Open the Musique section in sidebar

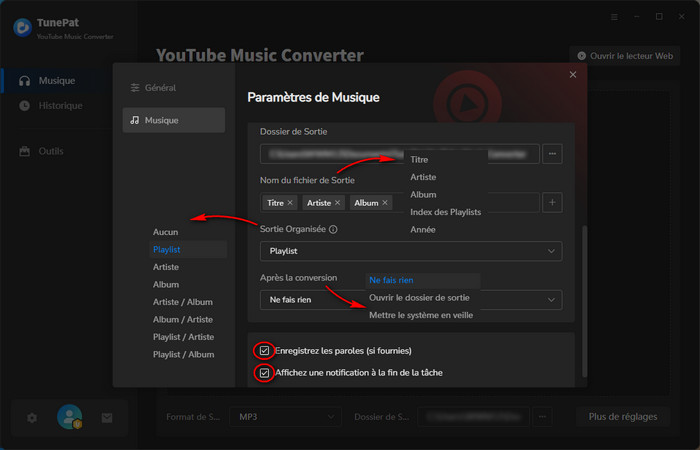(x=56, y=80)
